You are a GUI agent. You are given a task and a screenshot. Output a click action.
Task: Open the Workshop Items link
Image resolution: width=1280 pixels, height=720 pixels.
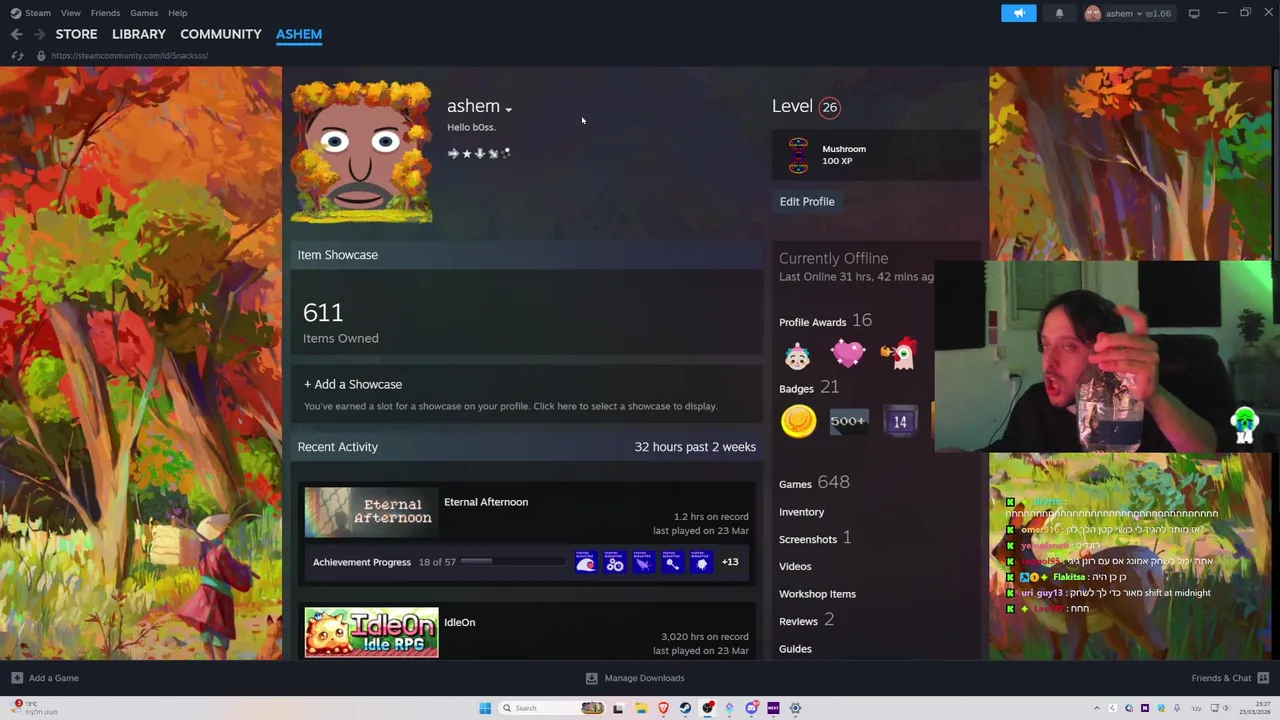tap(817, 594)
